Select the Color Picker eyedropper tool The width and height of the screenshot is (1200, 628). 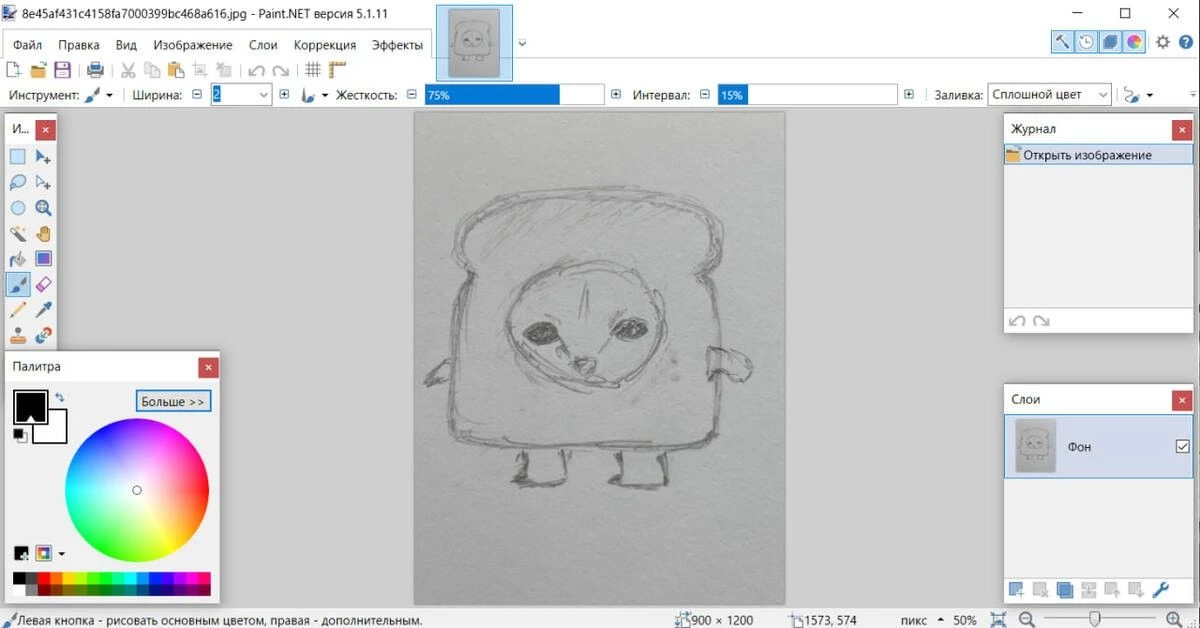43,311
